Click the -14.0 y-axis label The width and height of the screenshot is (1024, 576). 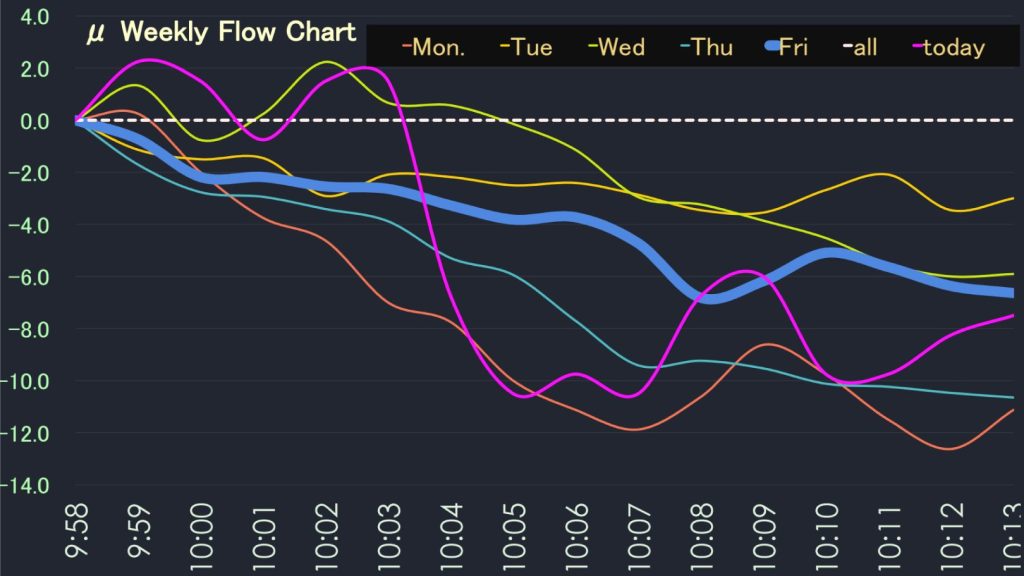pyautogui.click(x=28, y=486)
